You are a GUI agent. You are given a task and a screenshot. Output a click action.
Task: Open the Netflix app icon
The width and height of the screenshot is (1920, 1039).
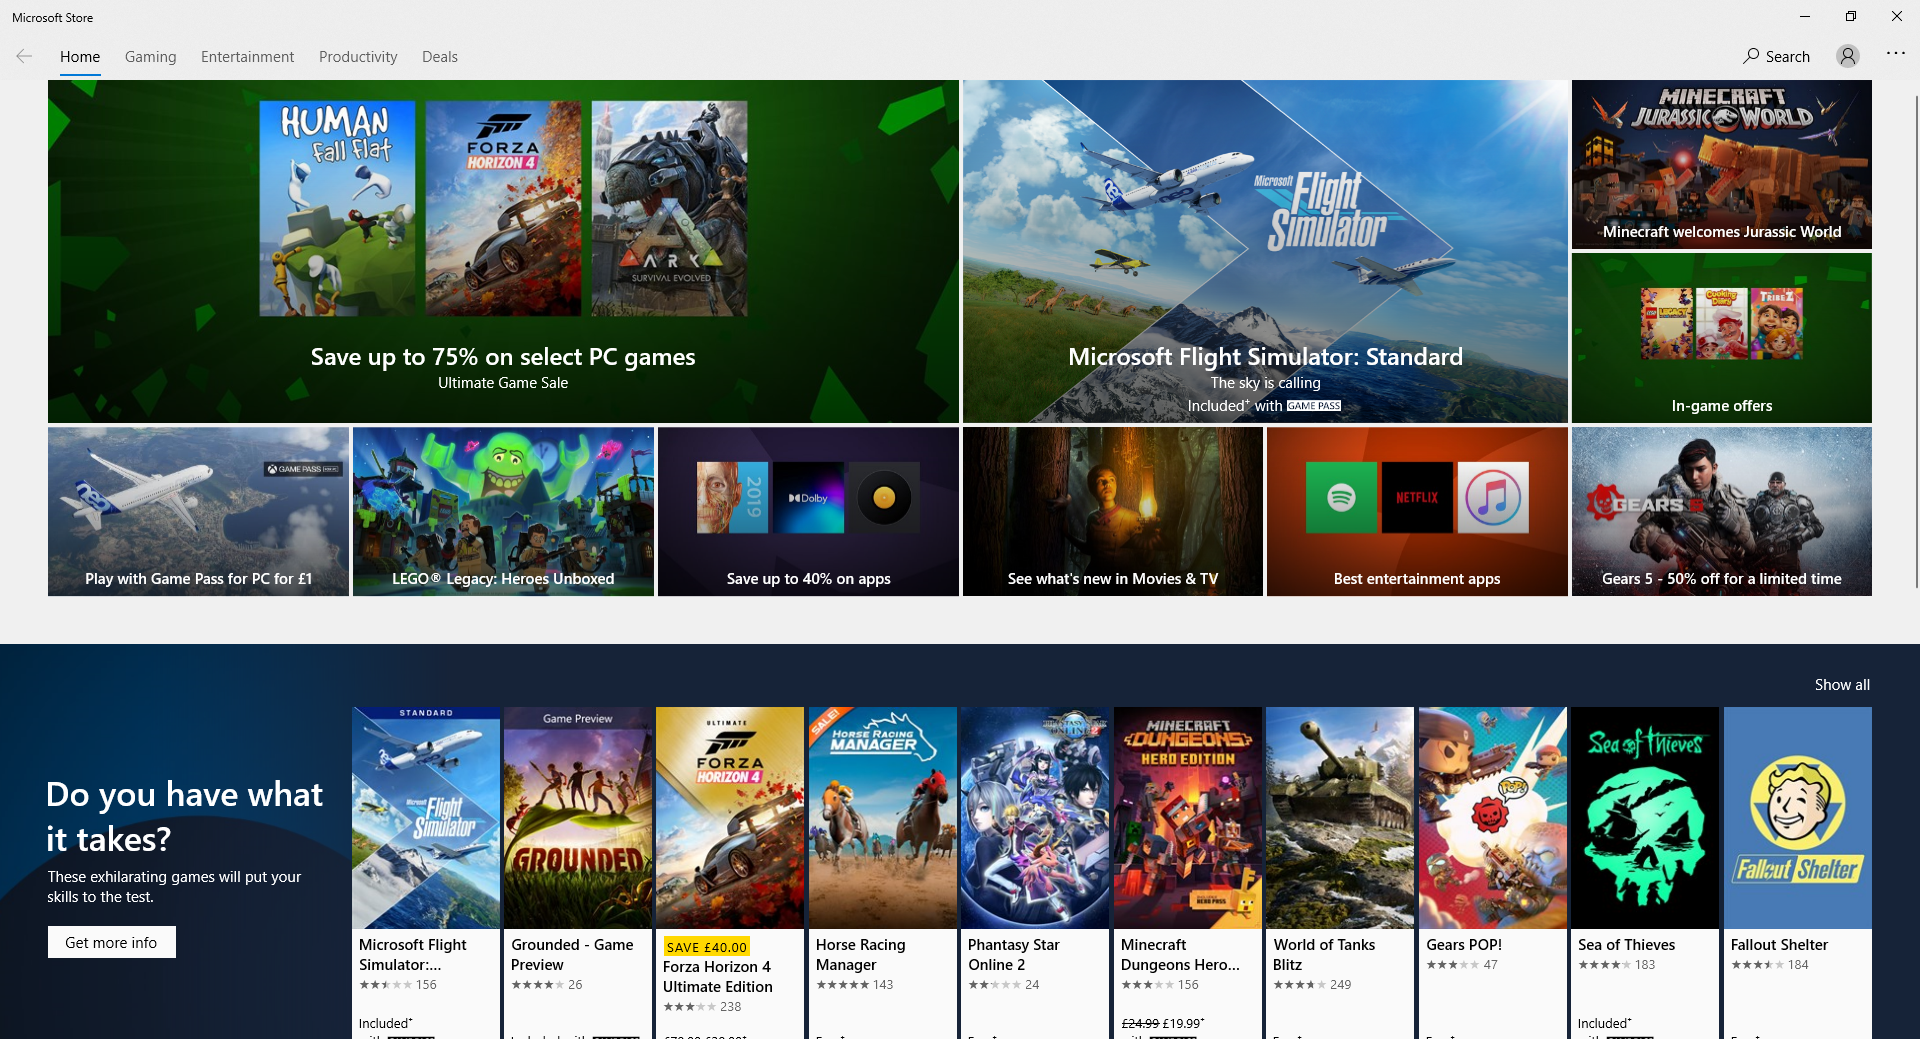(x=1417, y=497)
